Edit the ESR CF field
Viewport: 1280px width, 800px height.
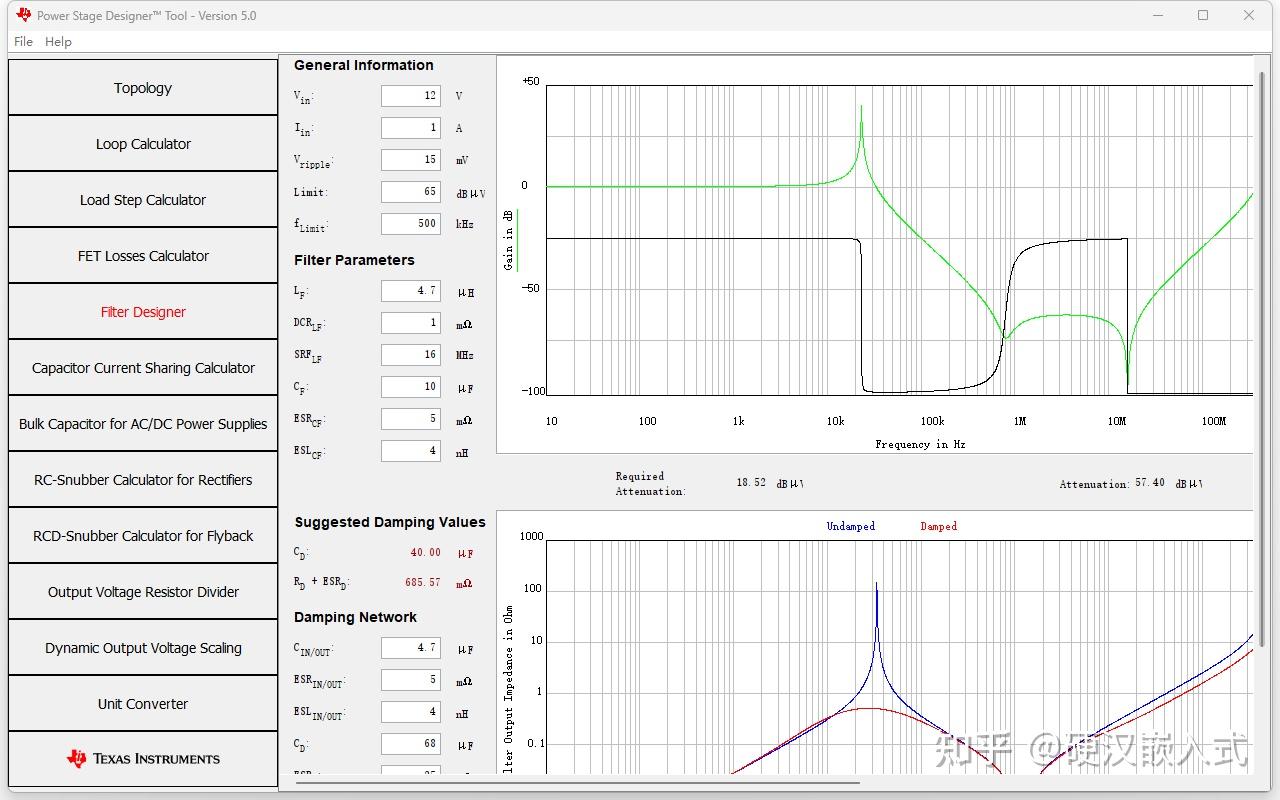click(x=411, y=419)
